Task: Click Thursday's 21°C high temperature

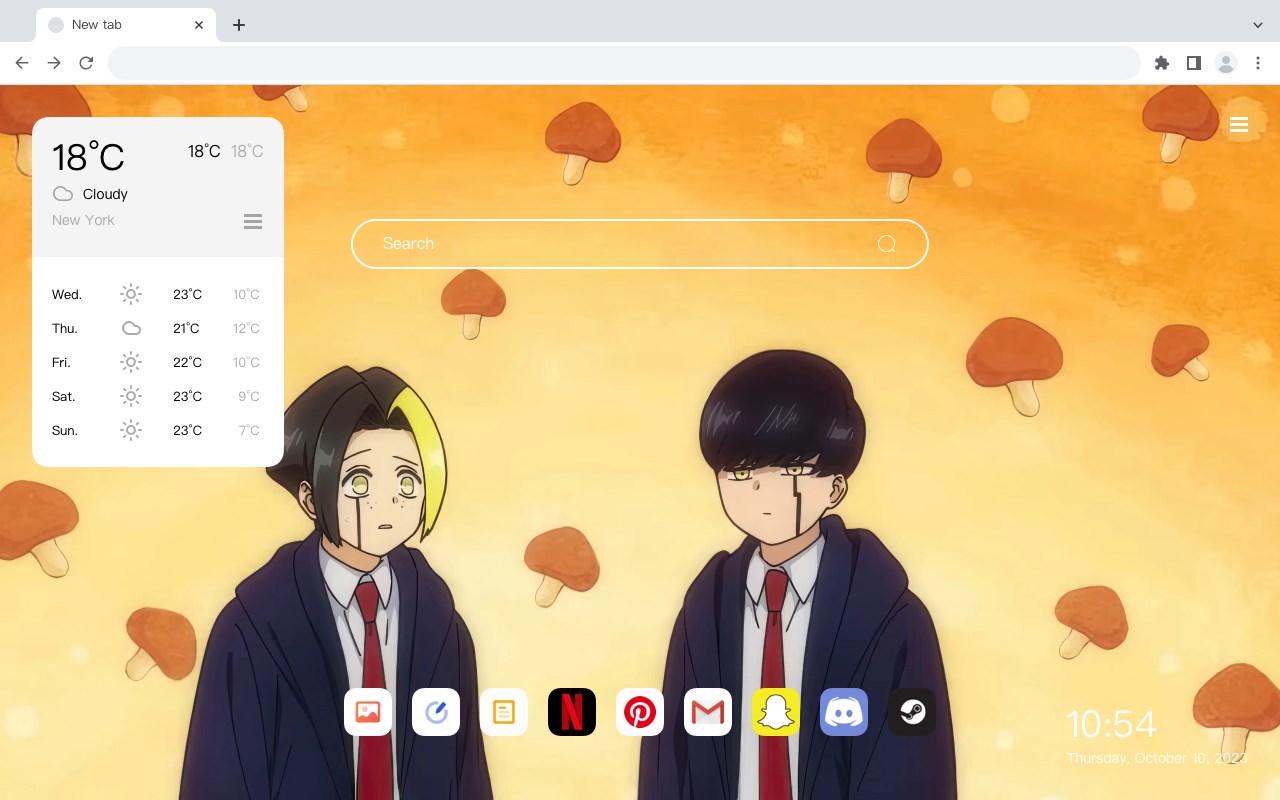Action: click(187, 328)
